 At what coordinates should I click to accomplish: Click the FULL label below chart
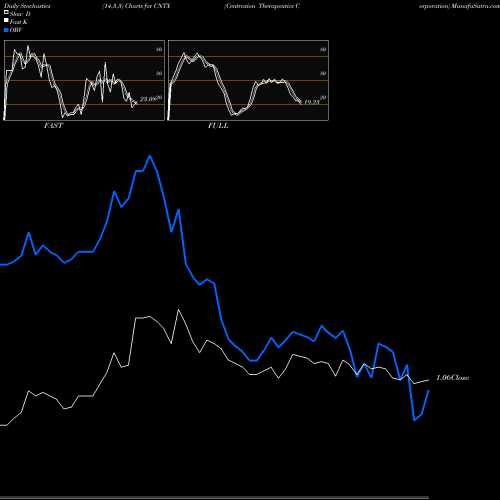pyautogui.click(x=218, y=126)
